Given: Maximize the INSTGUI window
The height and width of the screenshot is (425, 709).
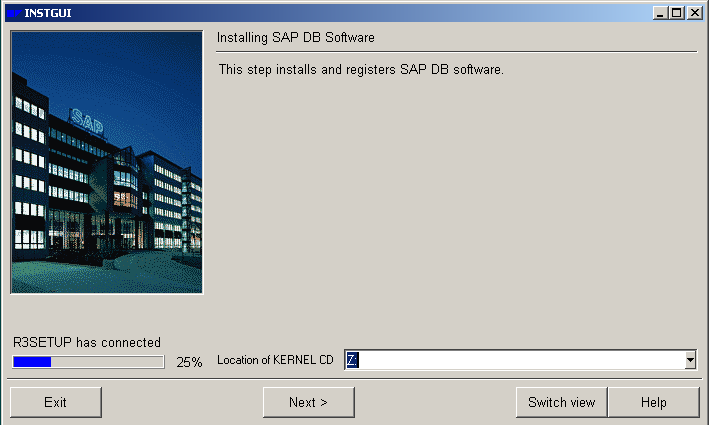Looking at the screenshot, I should coord(677,13).
